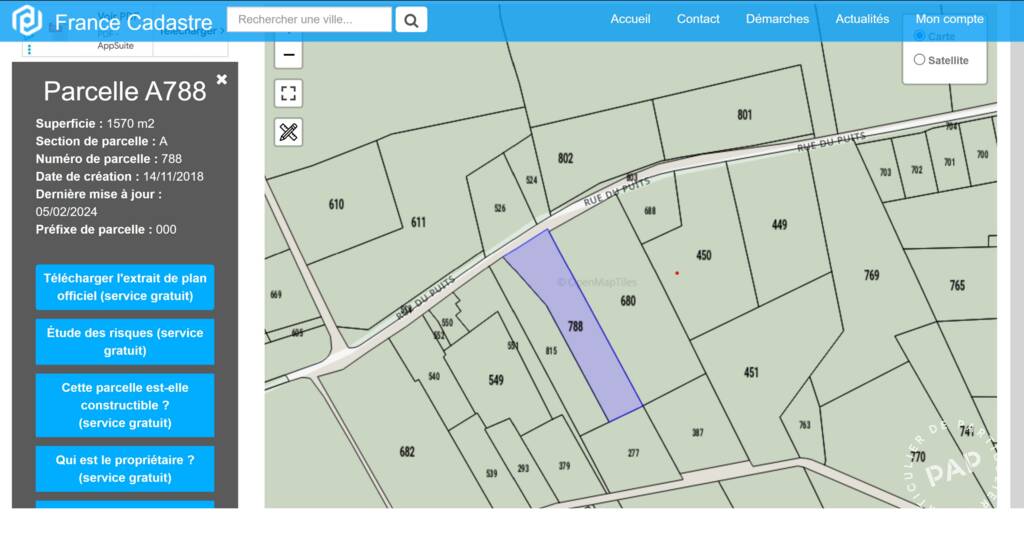Open the Étude des risques service
This screenshot has width=1024, height=540.
click(125, 341)
